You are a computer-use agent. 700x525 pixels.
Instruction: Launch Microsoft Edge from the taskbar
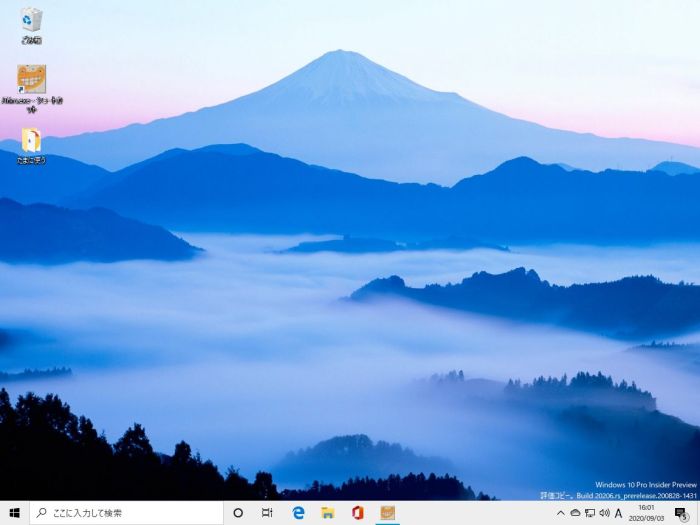tap(298, 513)
